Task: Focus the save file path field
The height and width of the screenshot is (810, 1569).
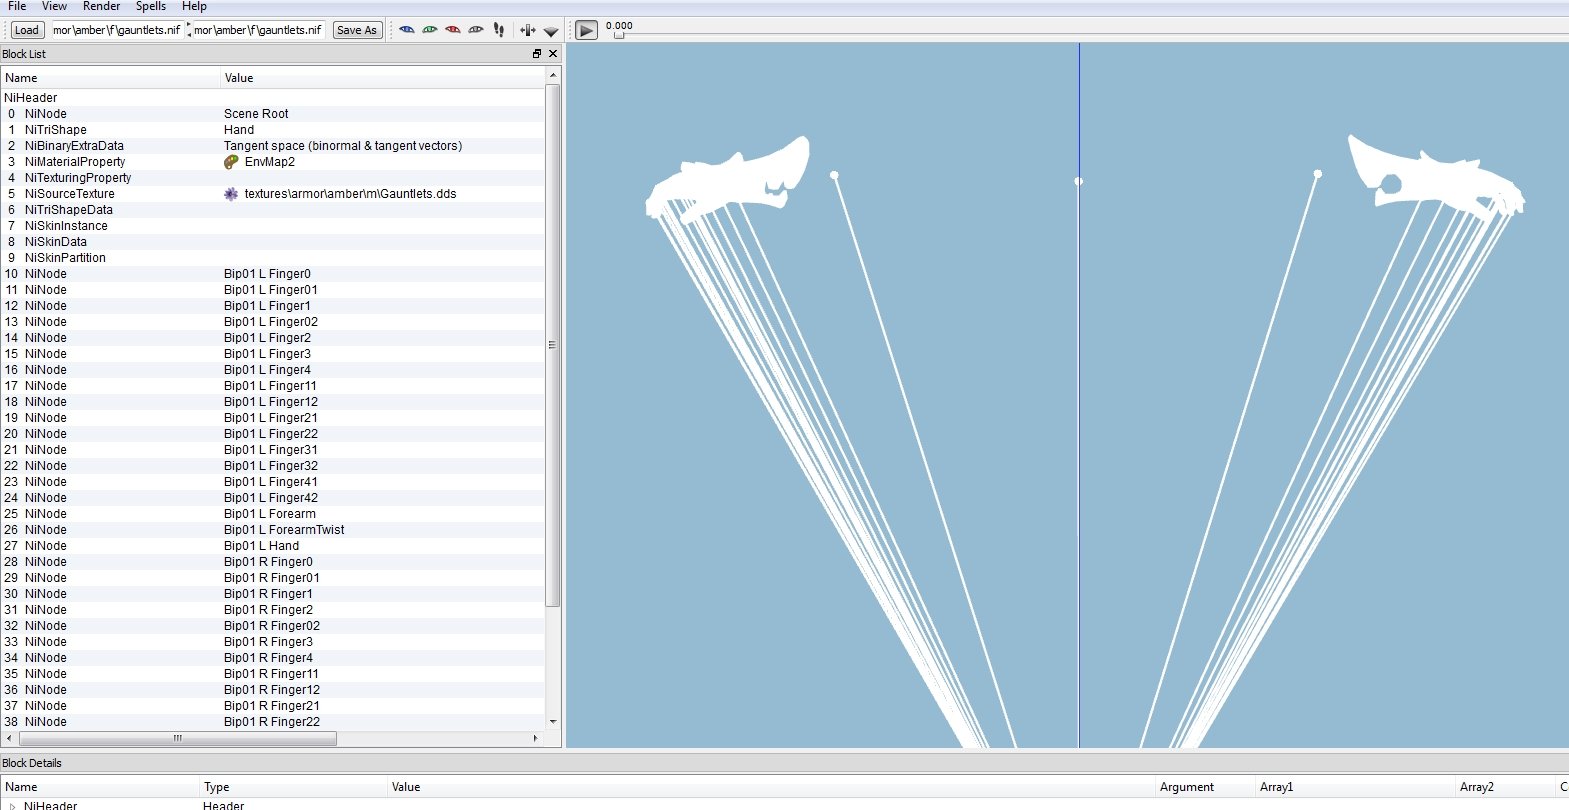Action: point(258,30)
